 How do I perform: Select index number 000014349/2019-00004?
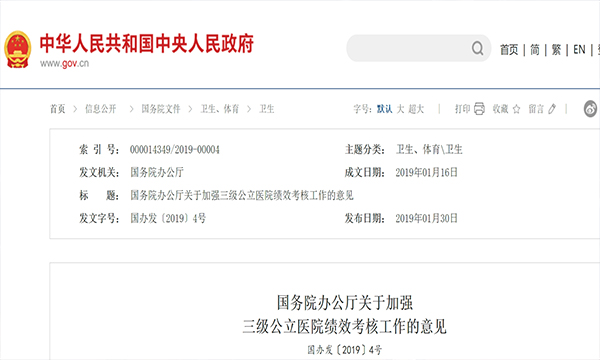(174, 150)
